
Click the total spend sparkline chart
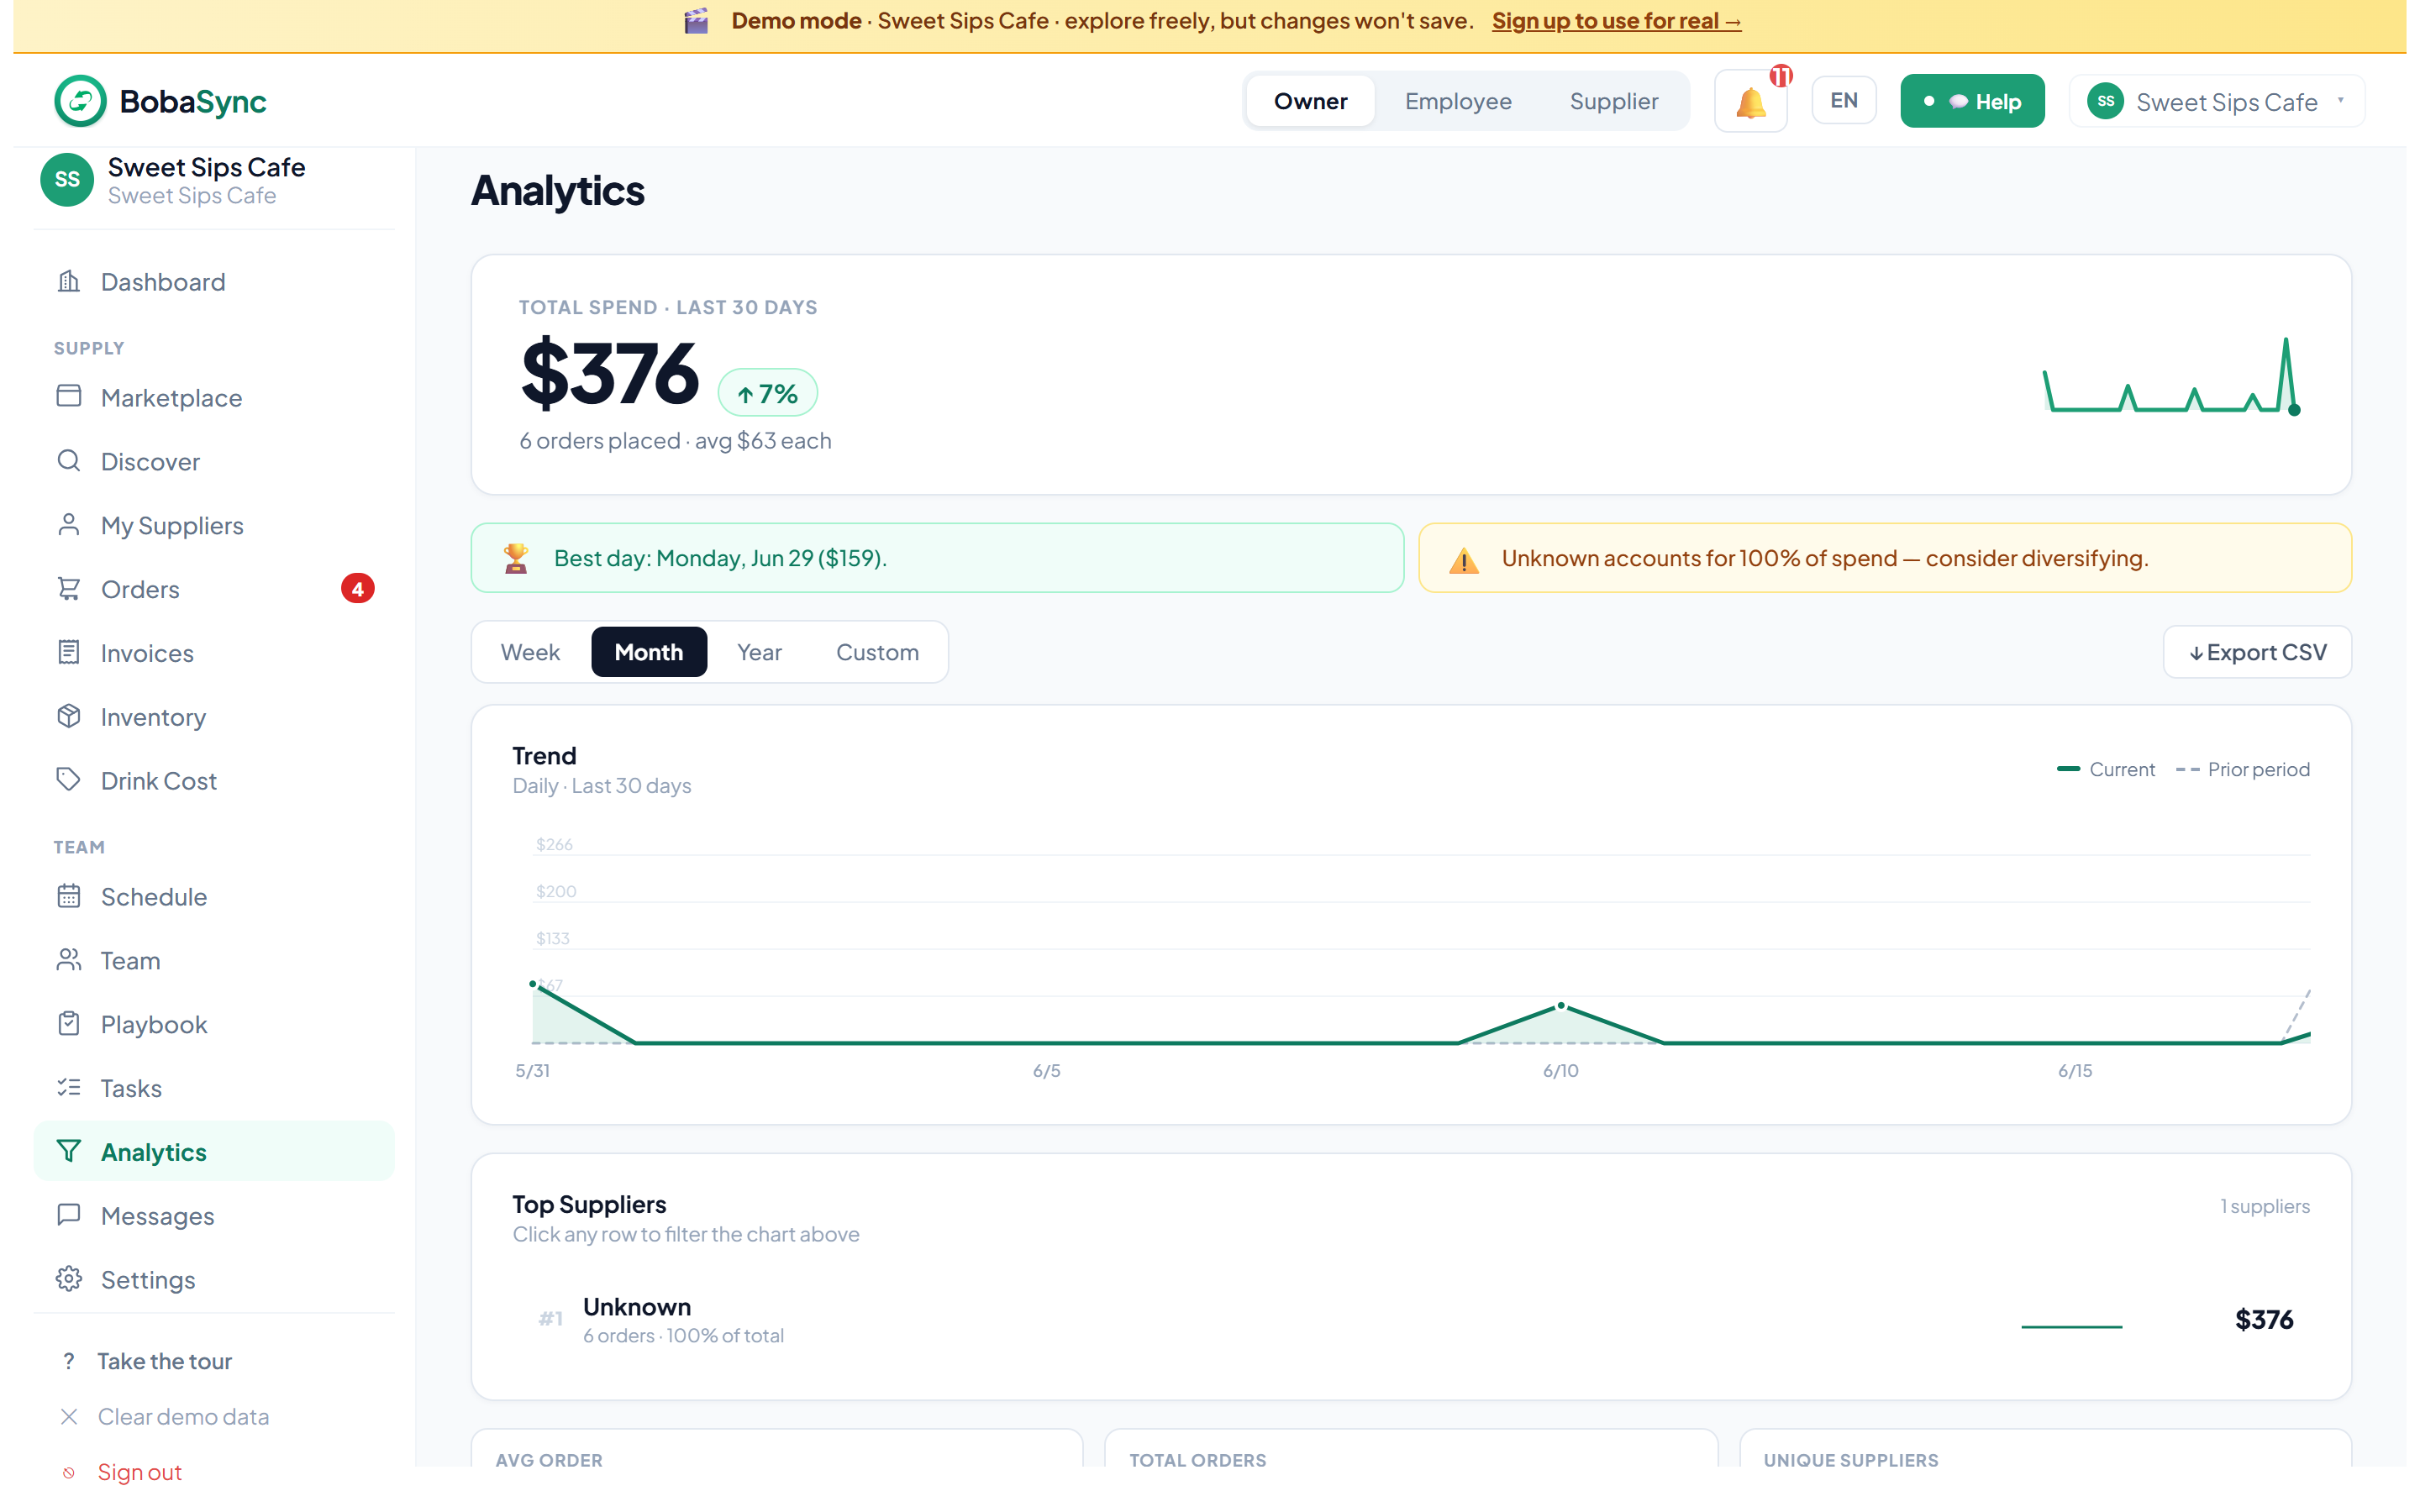pyautogui.click(x=2172, y=376)
